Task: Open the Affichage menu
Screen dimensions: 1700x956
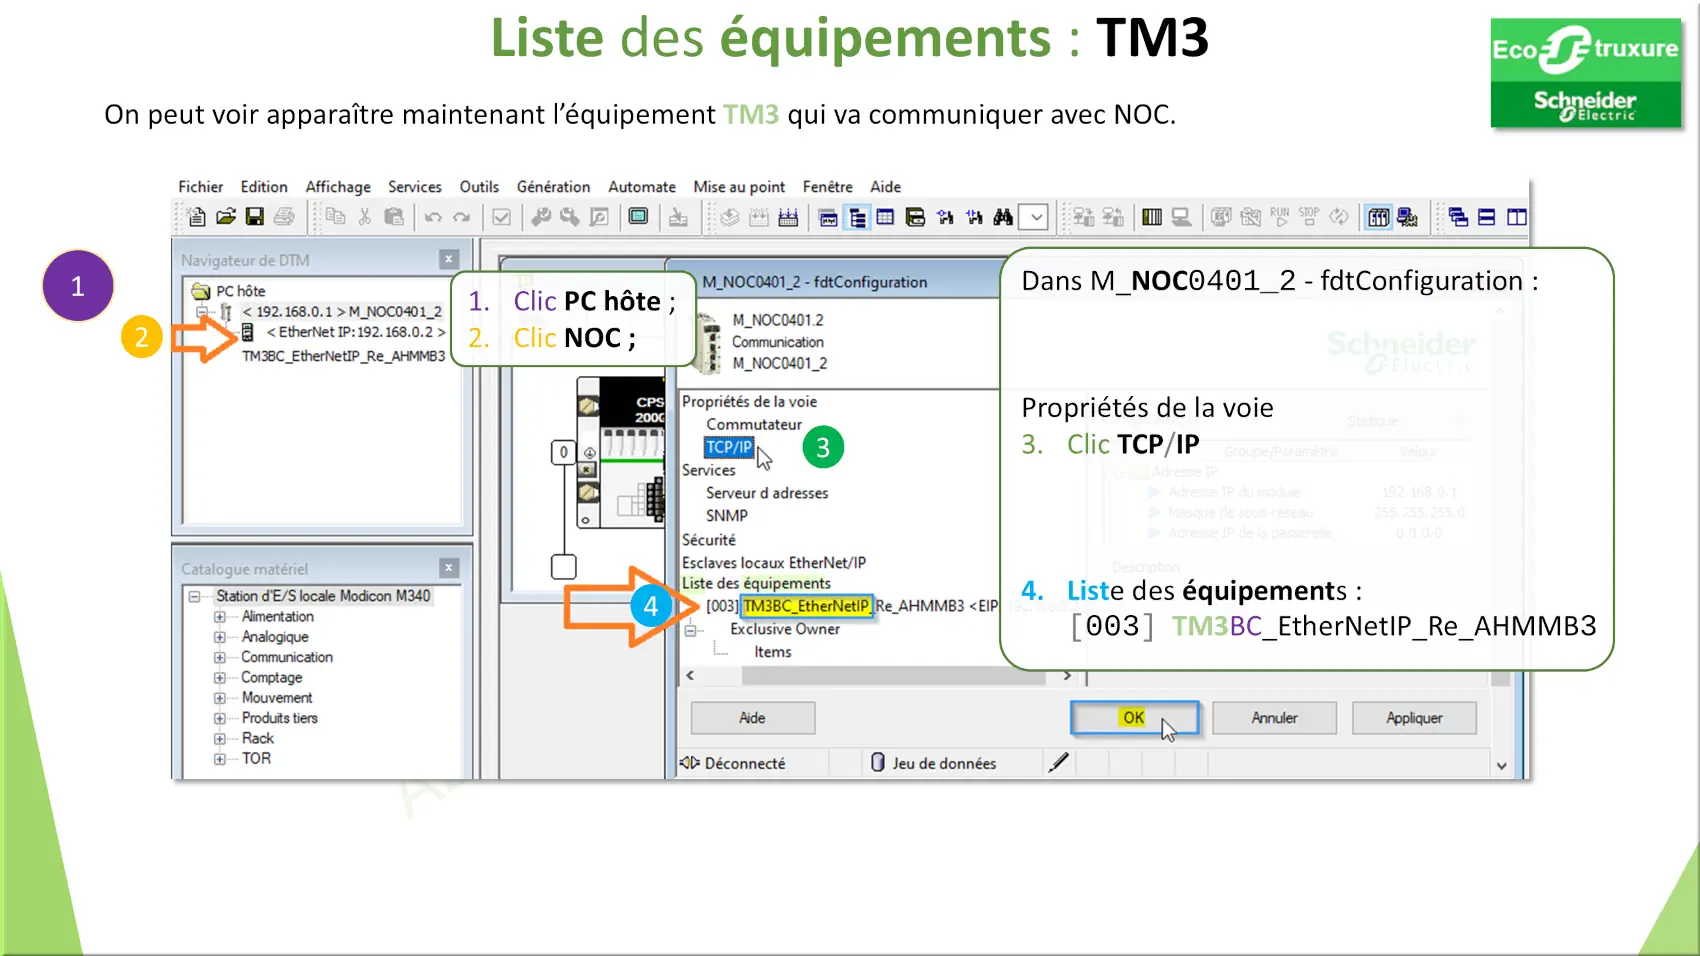Action: coord(338,187)
